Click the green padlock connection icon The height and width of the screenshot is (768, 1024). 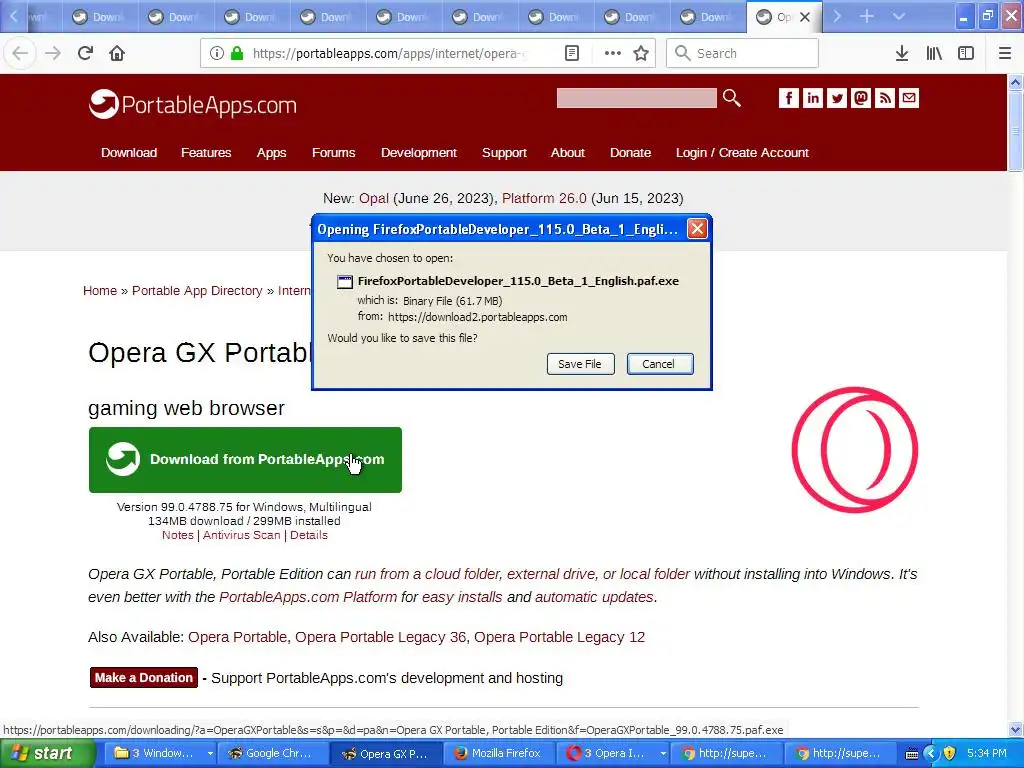(x=237, y=53)
